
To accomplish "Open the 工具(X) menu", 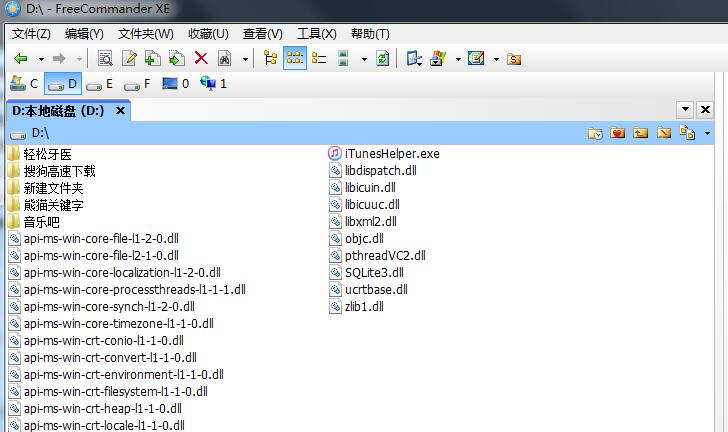I will point(317,34).
